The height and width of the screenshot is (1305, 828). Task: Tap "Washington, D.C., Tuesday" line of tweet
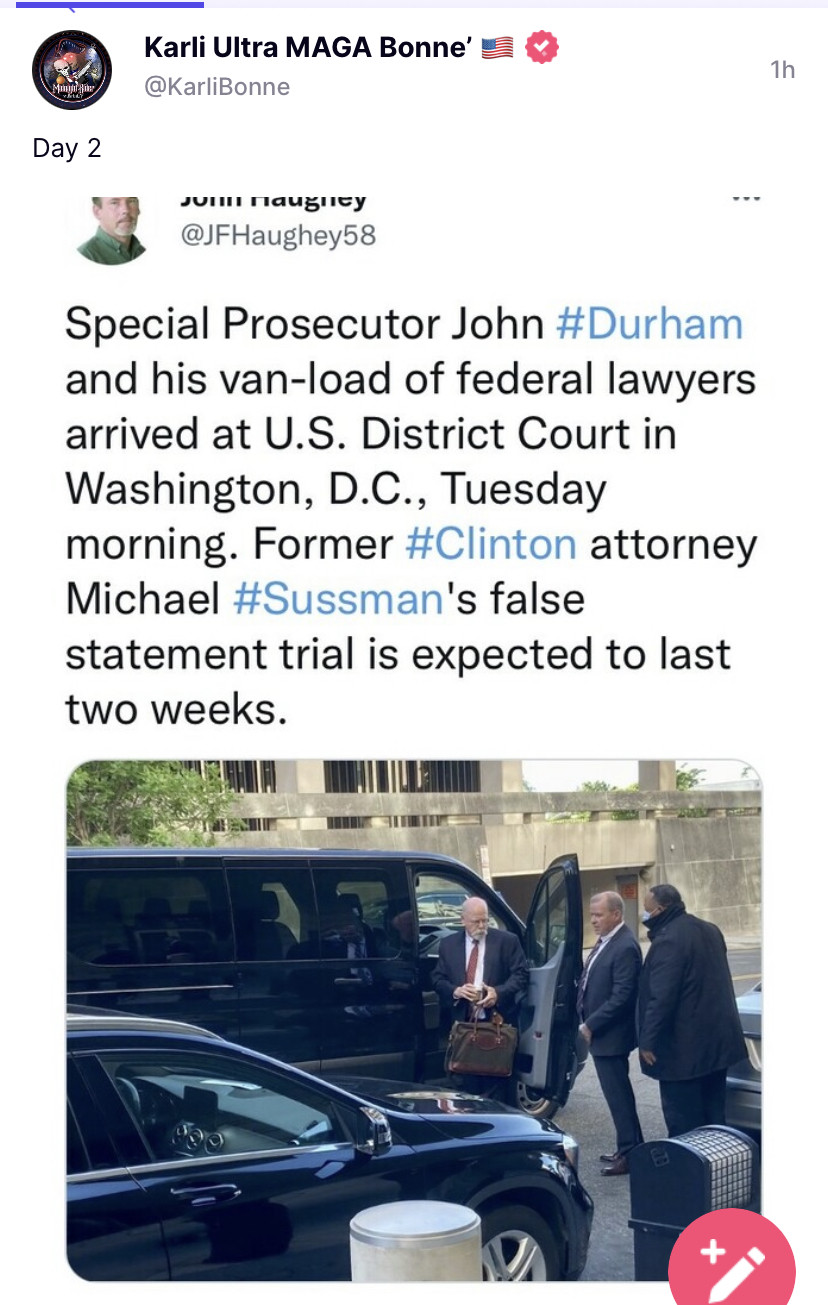point(336,490)
